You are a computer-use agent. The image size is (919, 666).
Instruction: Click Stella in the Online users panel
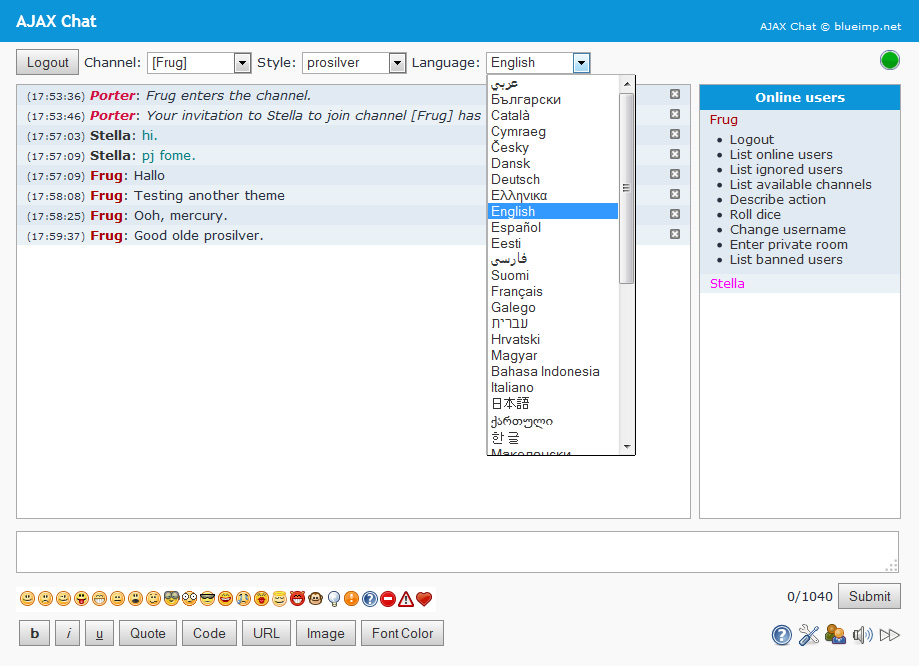727,283
